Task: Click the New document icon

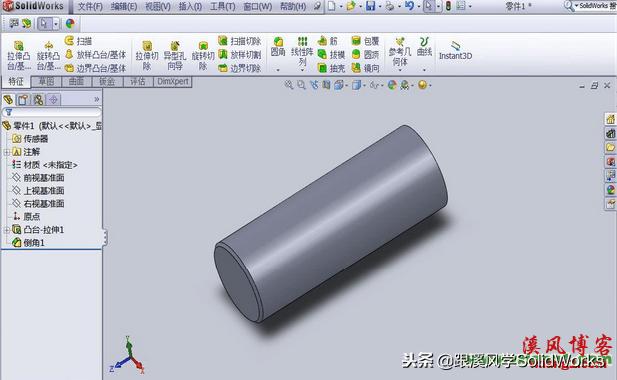Action: pyautogui.click(x=332, y=6)
